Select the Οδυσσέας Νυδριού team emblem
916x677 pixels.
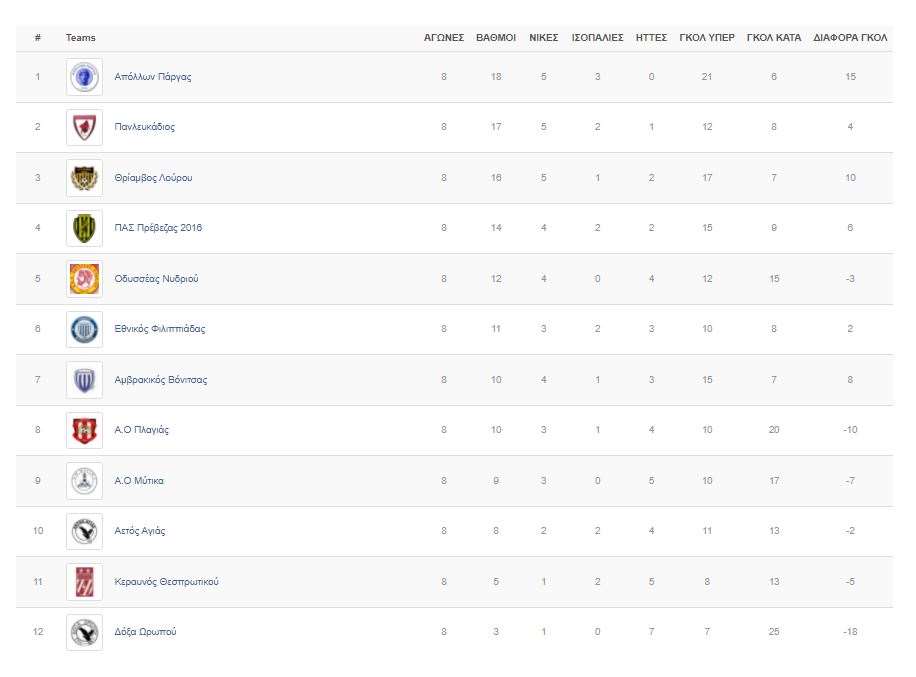84,279
